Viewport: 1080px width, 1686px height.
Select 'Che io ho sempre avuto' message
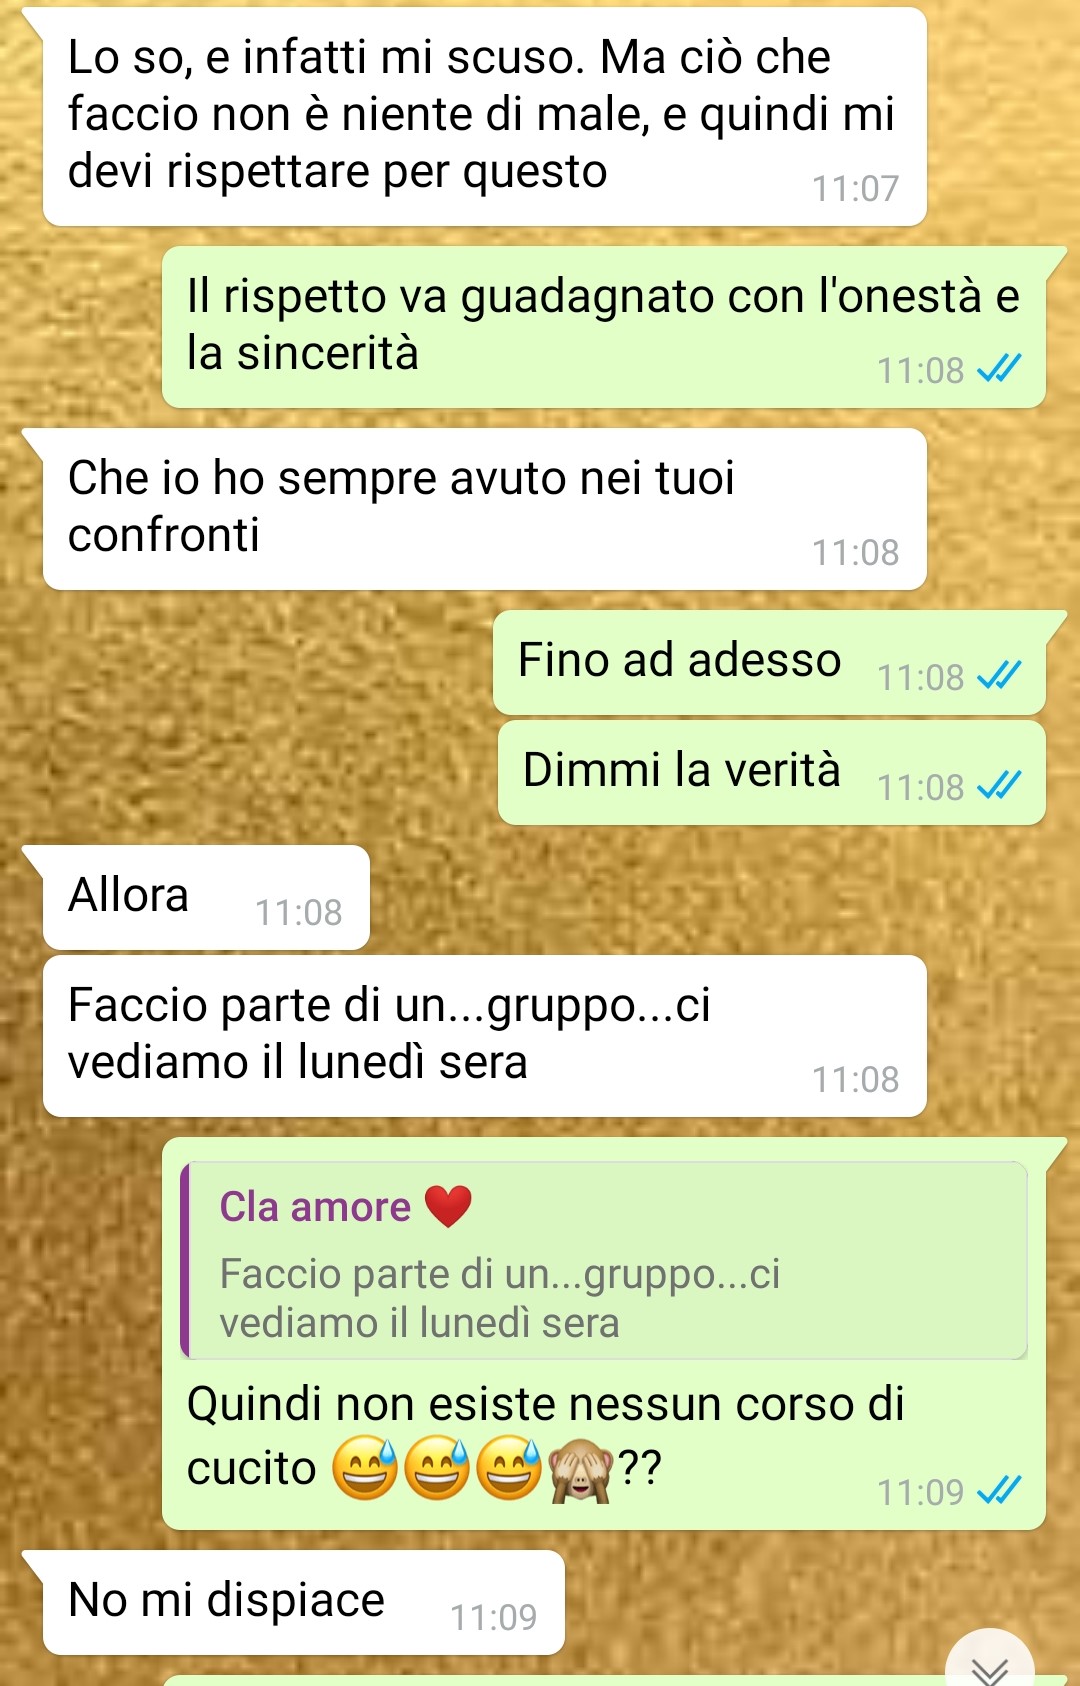point(485,509)
